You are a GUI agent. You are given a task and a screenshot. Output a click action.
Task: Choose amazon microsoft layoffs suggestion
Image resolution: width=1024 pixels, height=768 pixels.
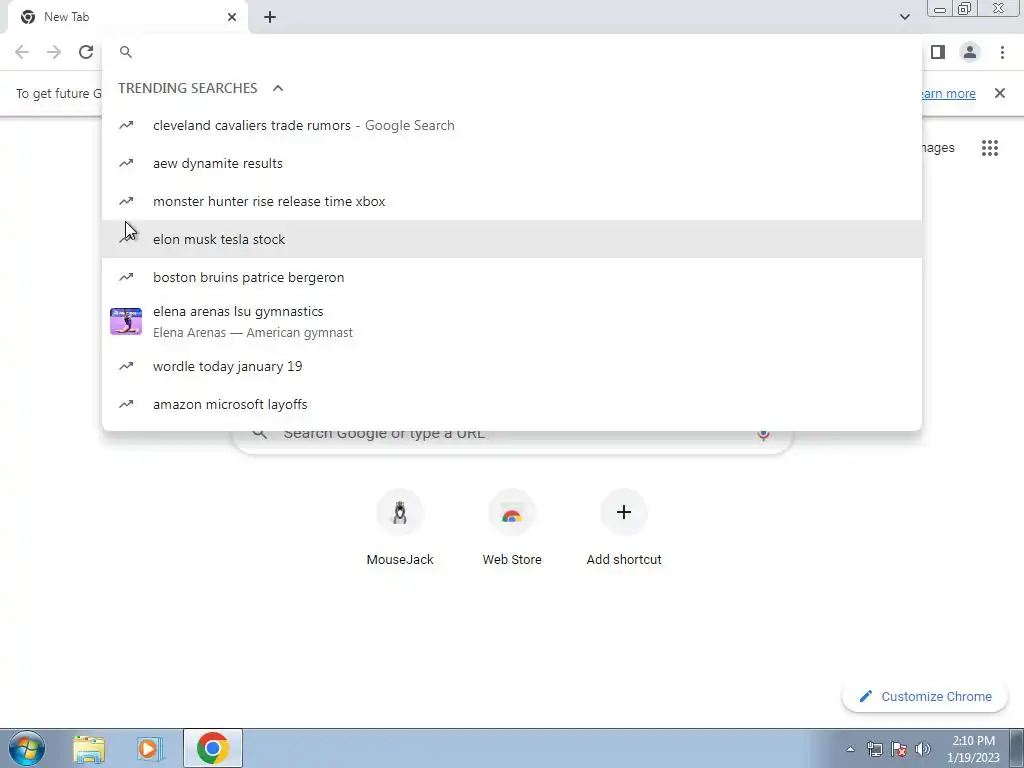coord(512,404)
